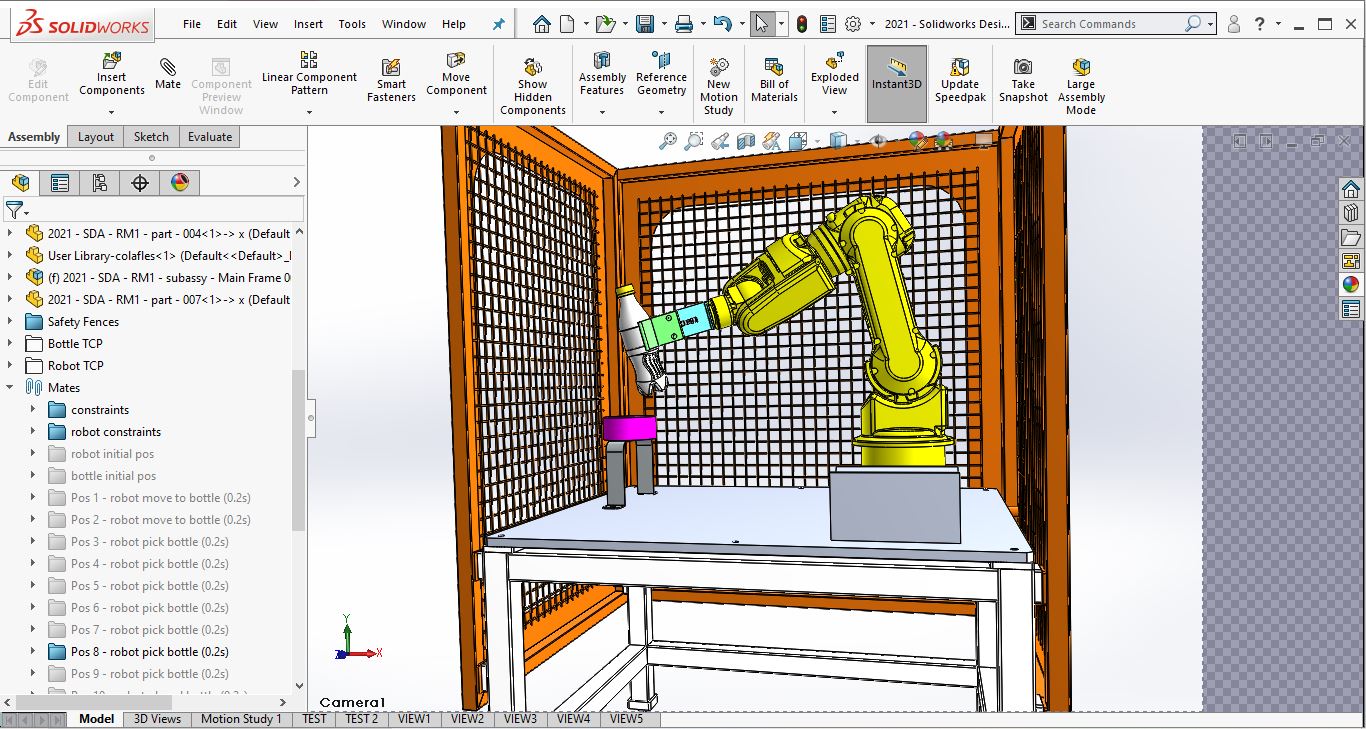Open Custom Properties task pane icon

[1351, 309]
